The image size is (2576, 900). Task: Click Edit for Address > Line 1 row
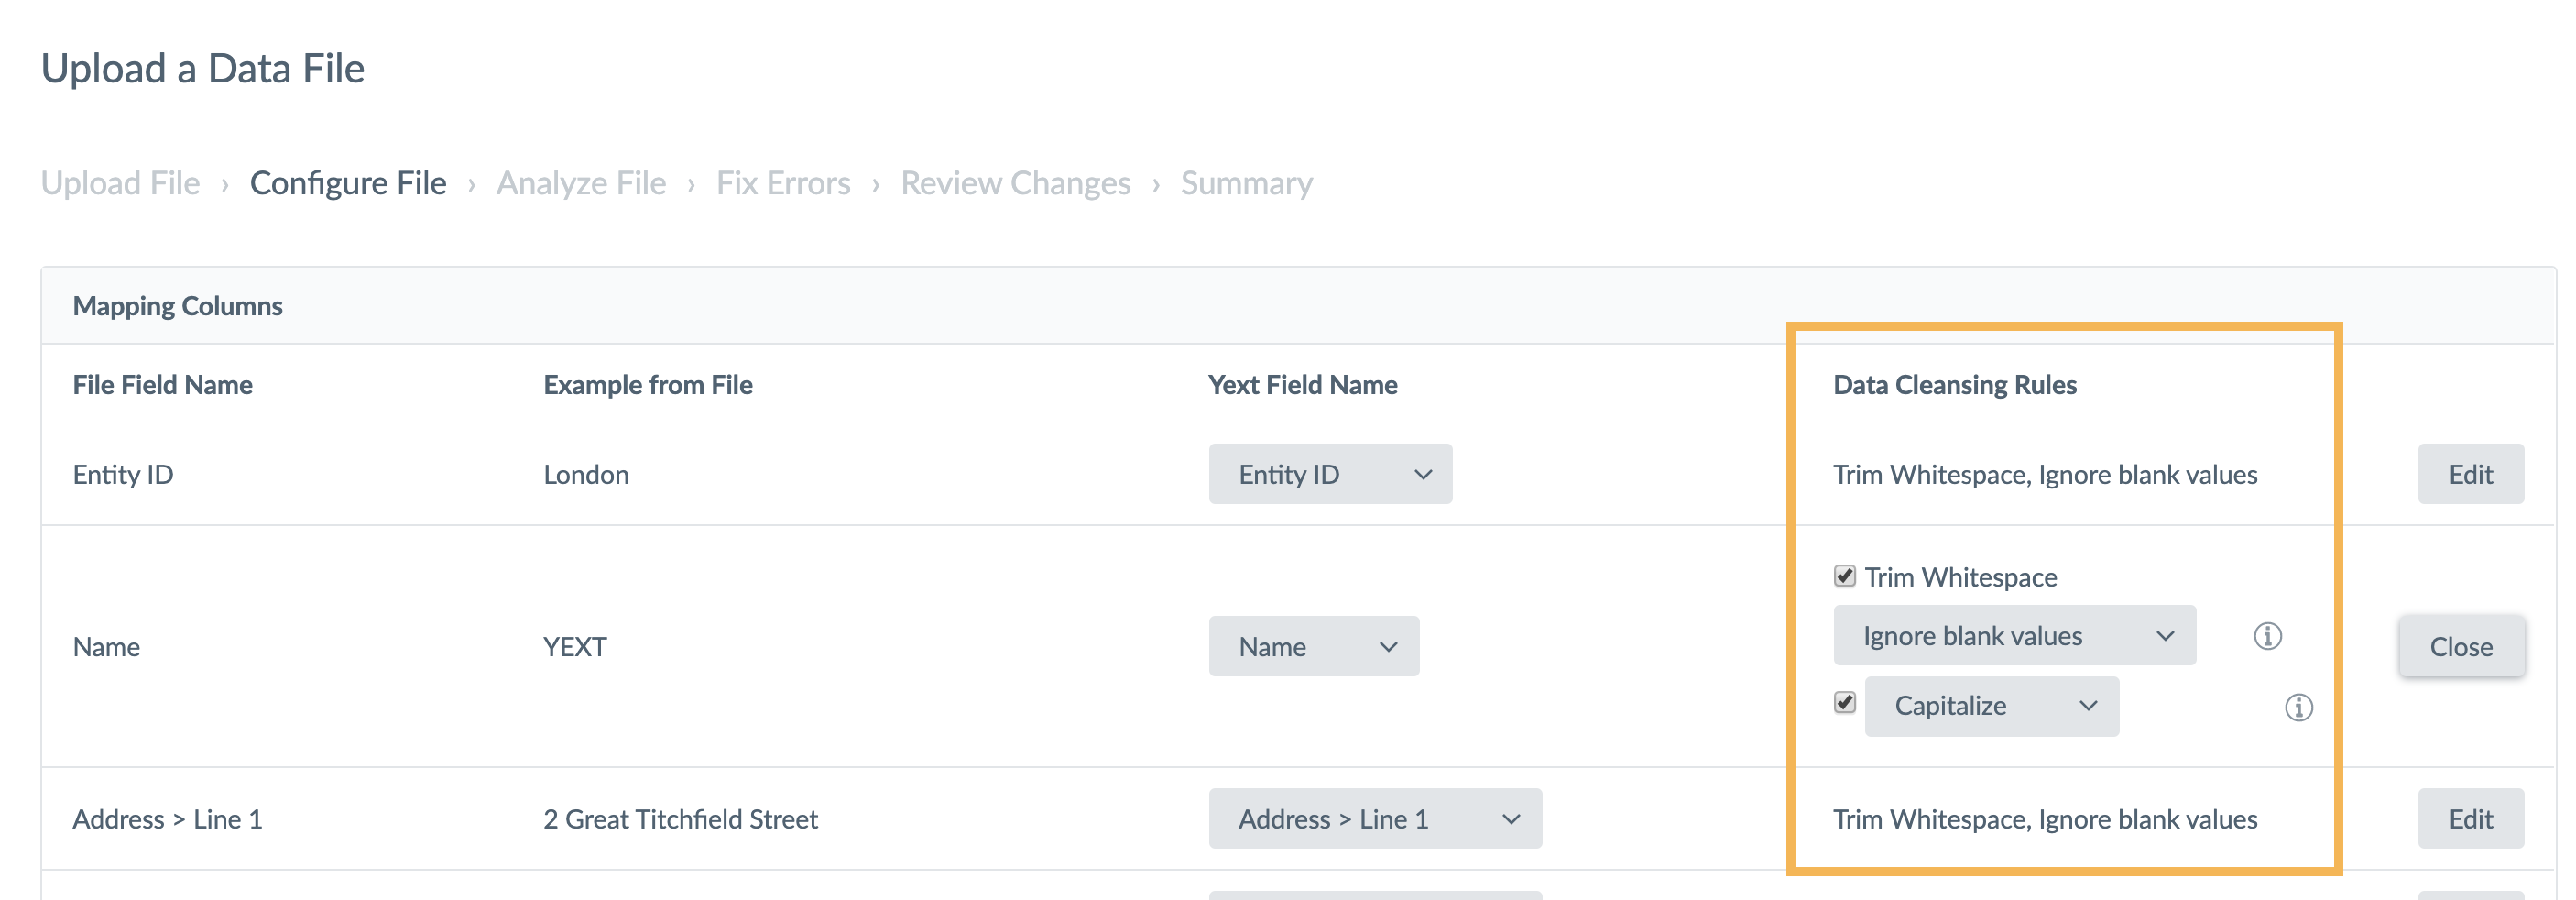click(2470, 819)
